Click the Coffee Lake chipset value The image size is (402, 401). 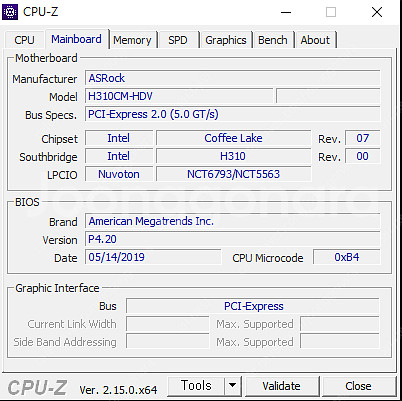click(x=233, y=138)
